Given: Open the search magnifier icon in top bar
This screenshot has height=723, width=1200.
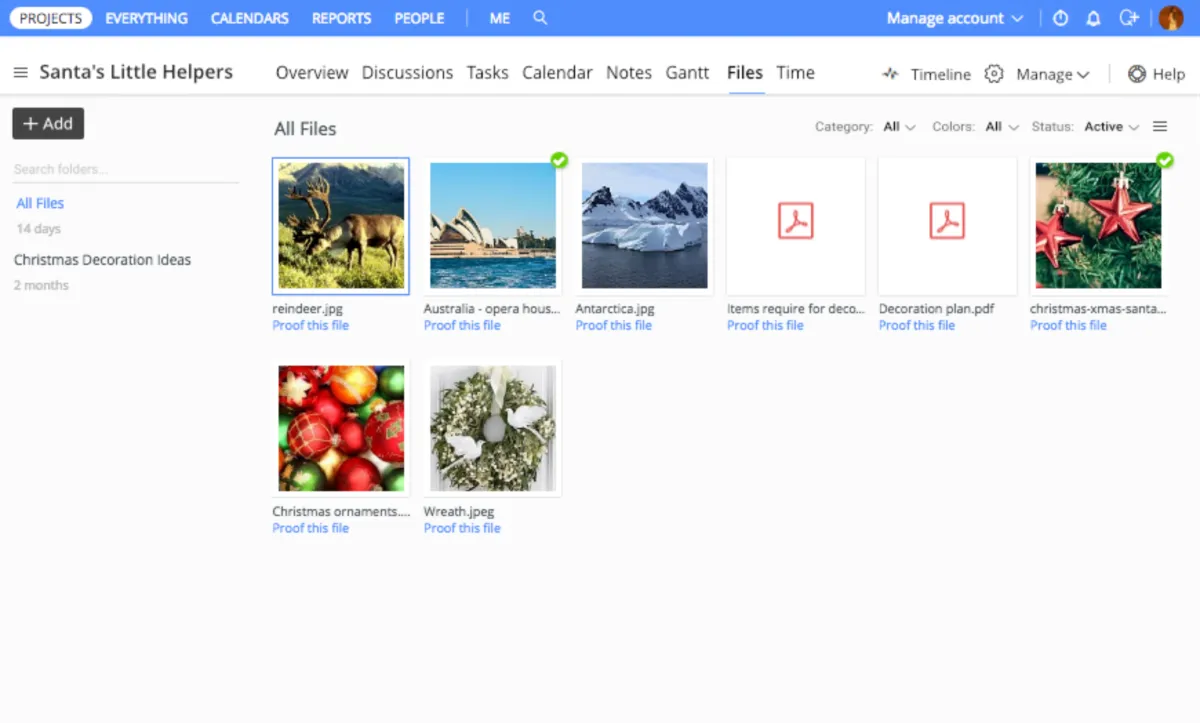Looking at the screenshot, I should [x=540, y=18].
